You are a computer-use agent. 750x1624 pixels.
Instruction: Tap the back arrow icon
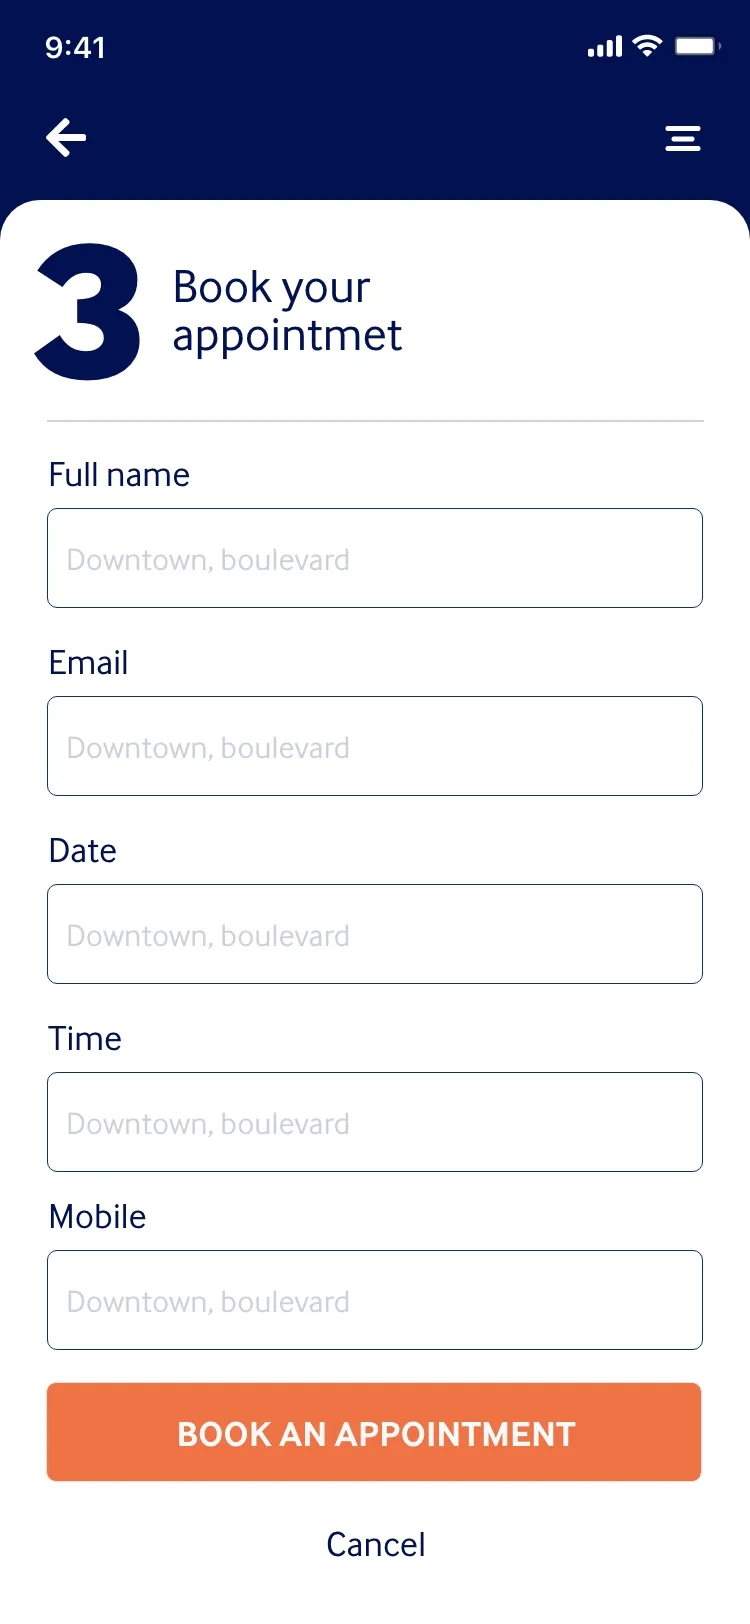(66, 138)
